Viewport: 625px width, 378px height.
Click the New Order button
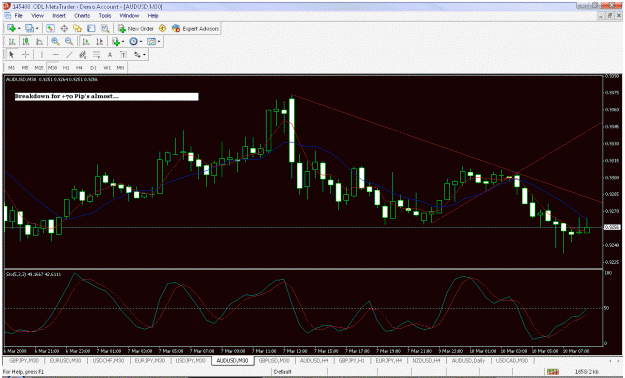point(136,28)
